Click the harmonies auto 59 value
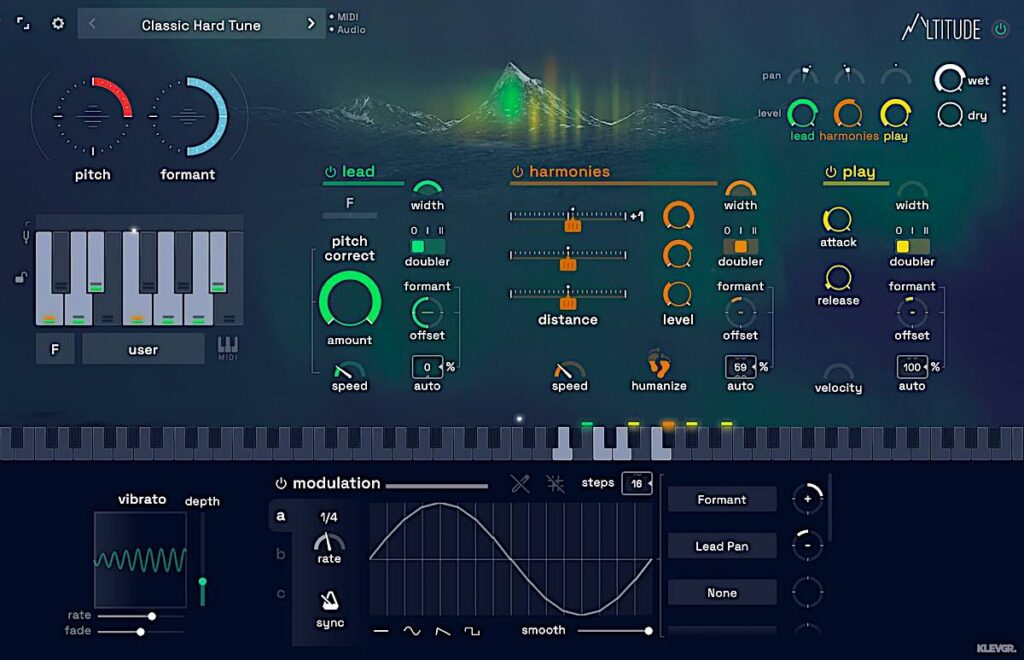Screen dimensions: 1024x660 coord(740,367)
